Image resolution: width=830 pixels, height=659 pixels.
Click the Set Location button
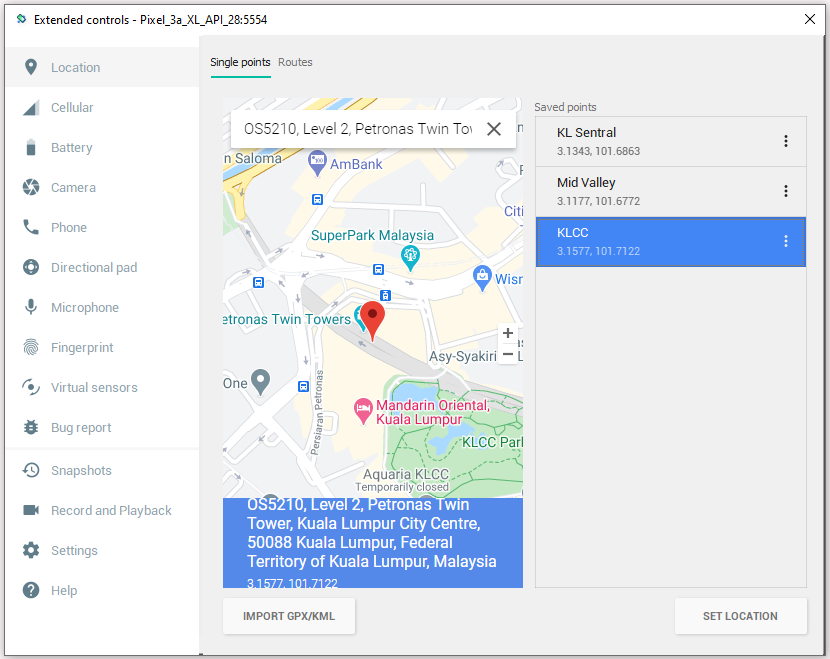pos(740,616)
